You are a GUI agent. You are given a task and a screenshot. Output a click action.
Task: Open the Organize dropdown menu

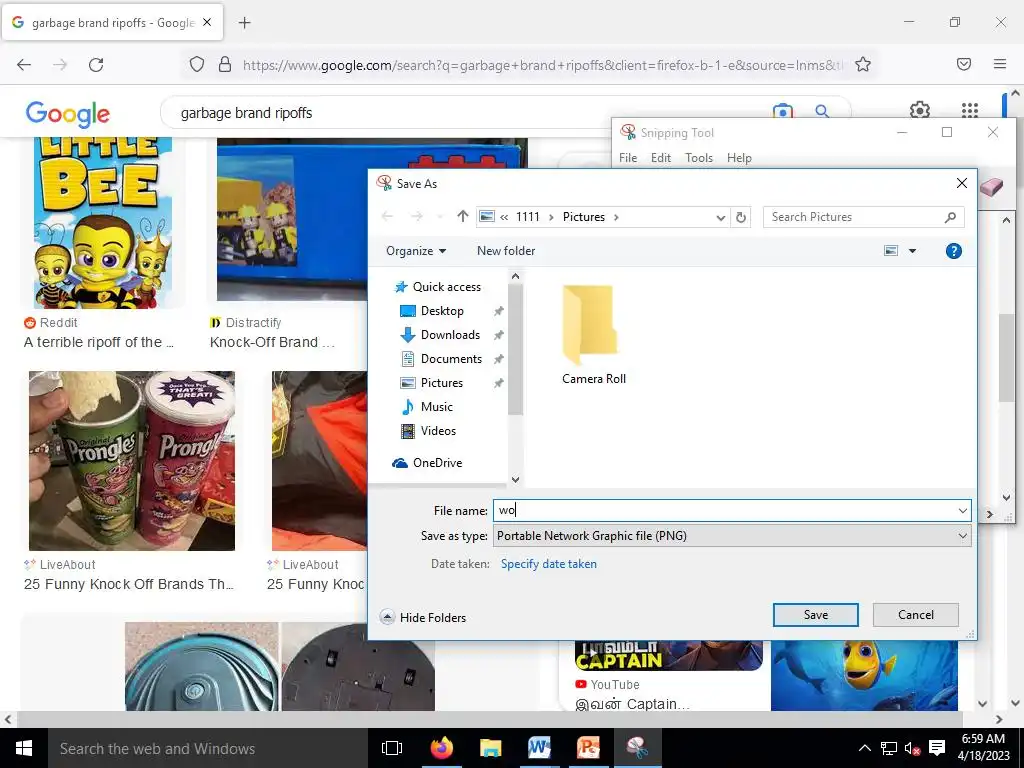(416, 251)
